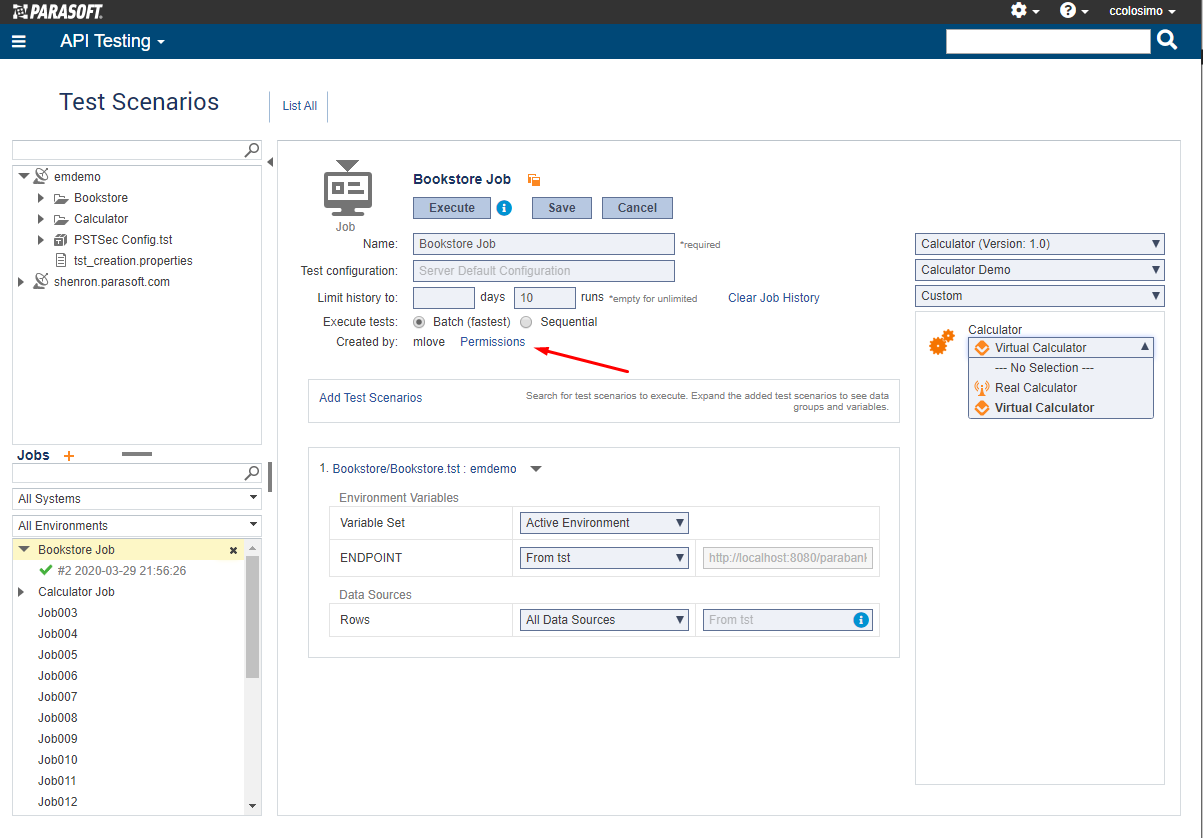
Task: Click the shenron.parasoft.com server icon
Action: coord(41,282)
